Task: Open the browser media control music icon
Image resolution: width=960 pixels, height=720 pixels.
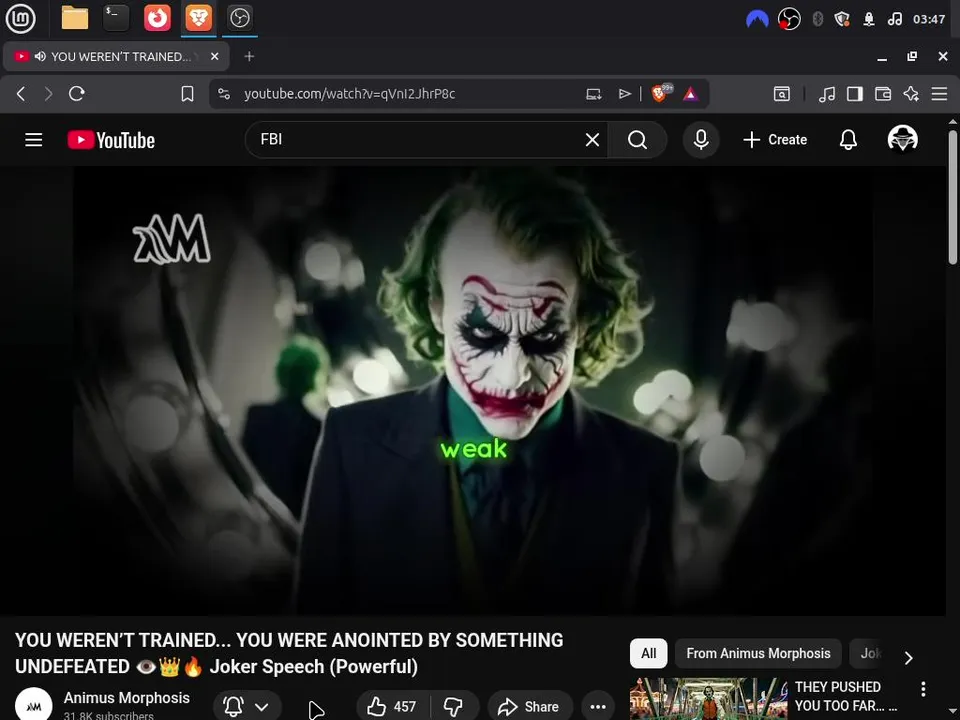Action: point(827,94)
